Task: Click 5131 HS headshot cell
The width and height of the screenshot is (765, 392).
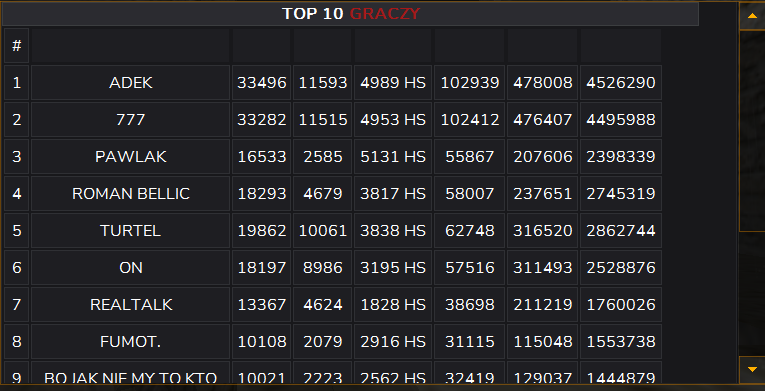Action: click(393, 157)
